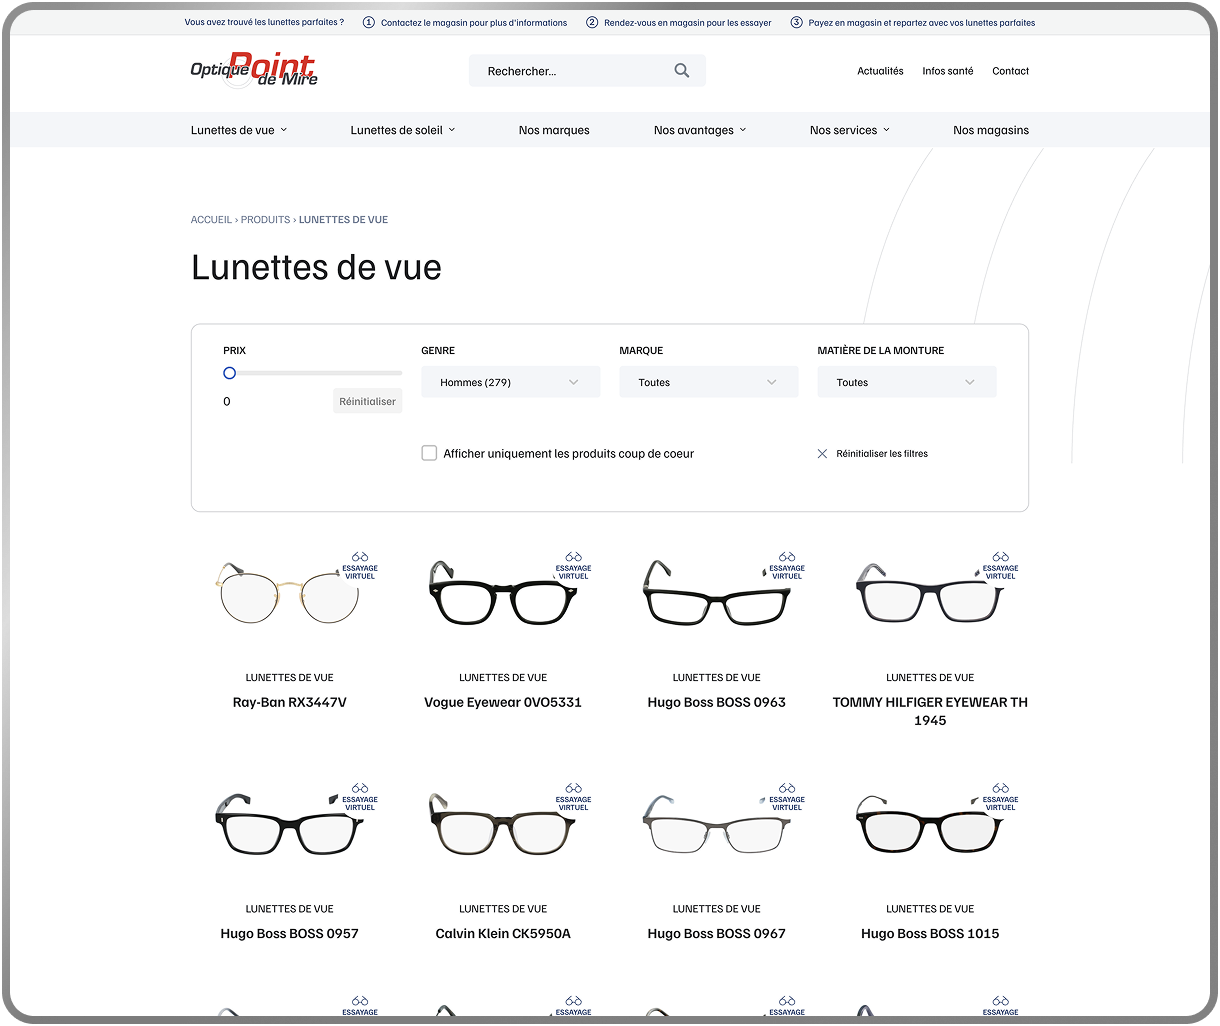This screenshot has width=1220, height=1026.
Task: Click virtual try-on badge on Hugo Boss BOSS 0967
Action: [787, 797]
